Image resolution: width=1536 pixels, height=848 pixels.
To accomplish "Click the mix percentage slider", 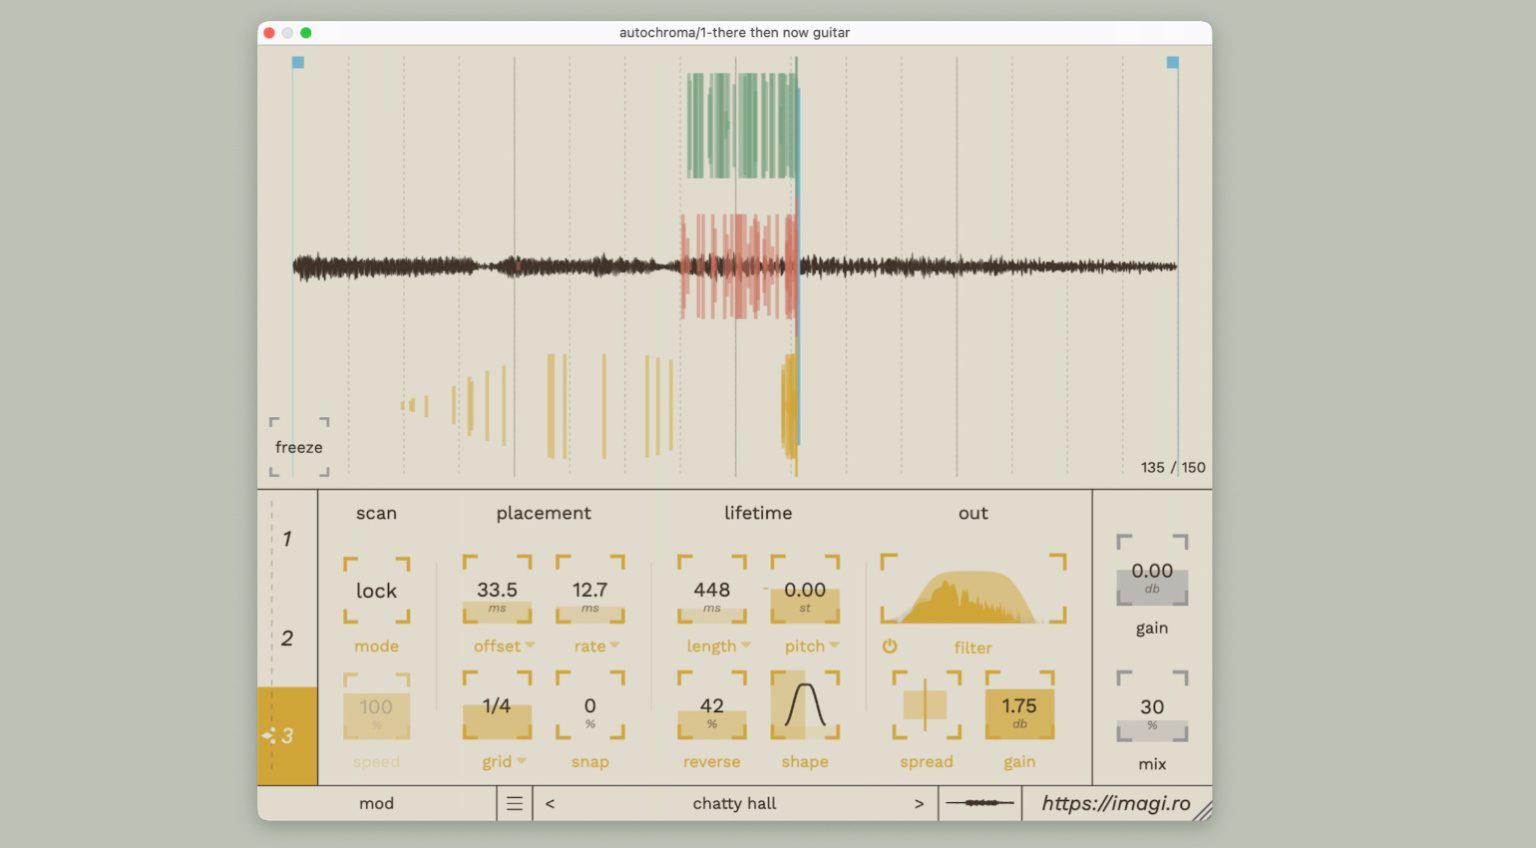I will click(1152, 714).
